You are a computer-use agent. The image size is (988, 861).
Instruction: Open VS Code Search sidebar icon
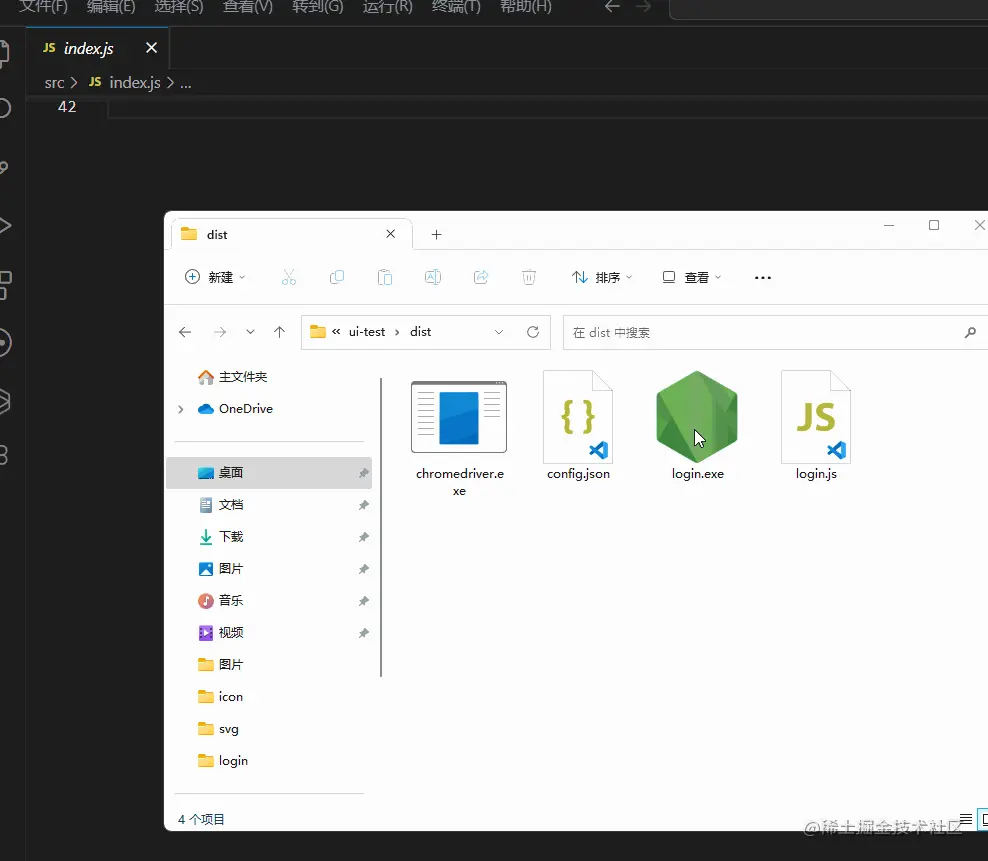click(3, 108)
